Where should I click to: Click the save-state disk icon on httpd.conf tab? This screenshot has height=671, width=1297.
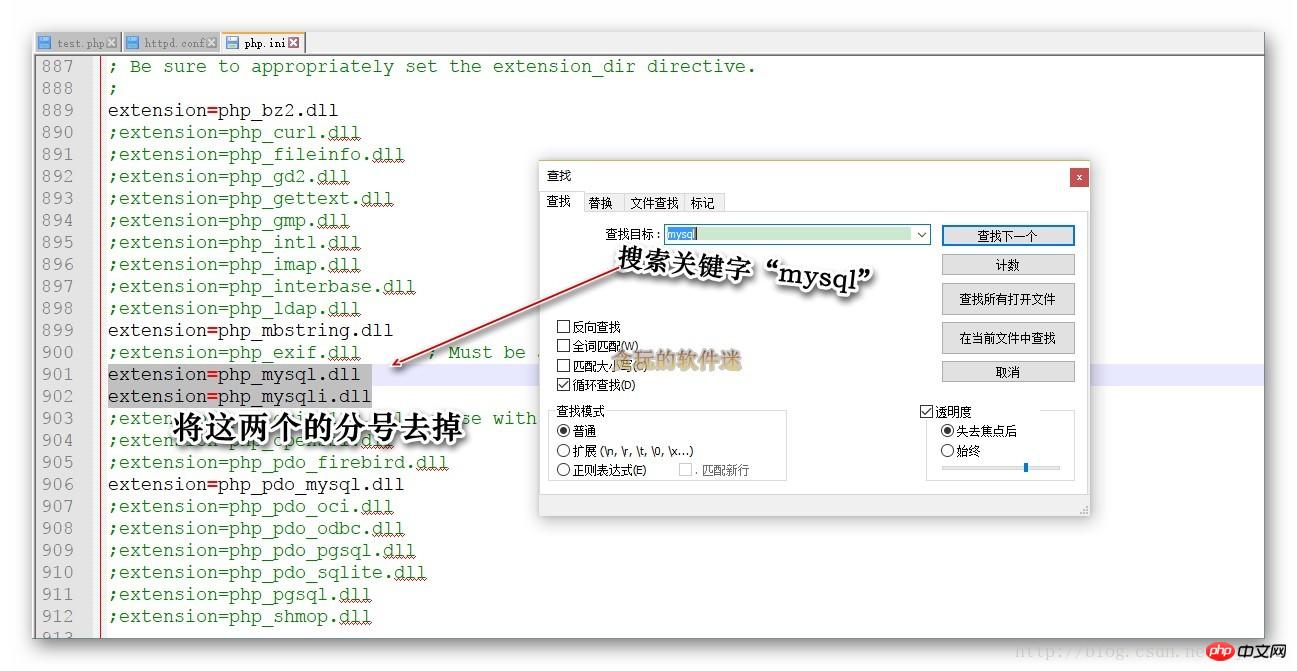tap(133, 43)
